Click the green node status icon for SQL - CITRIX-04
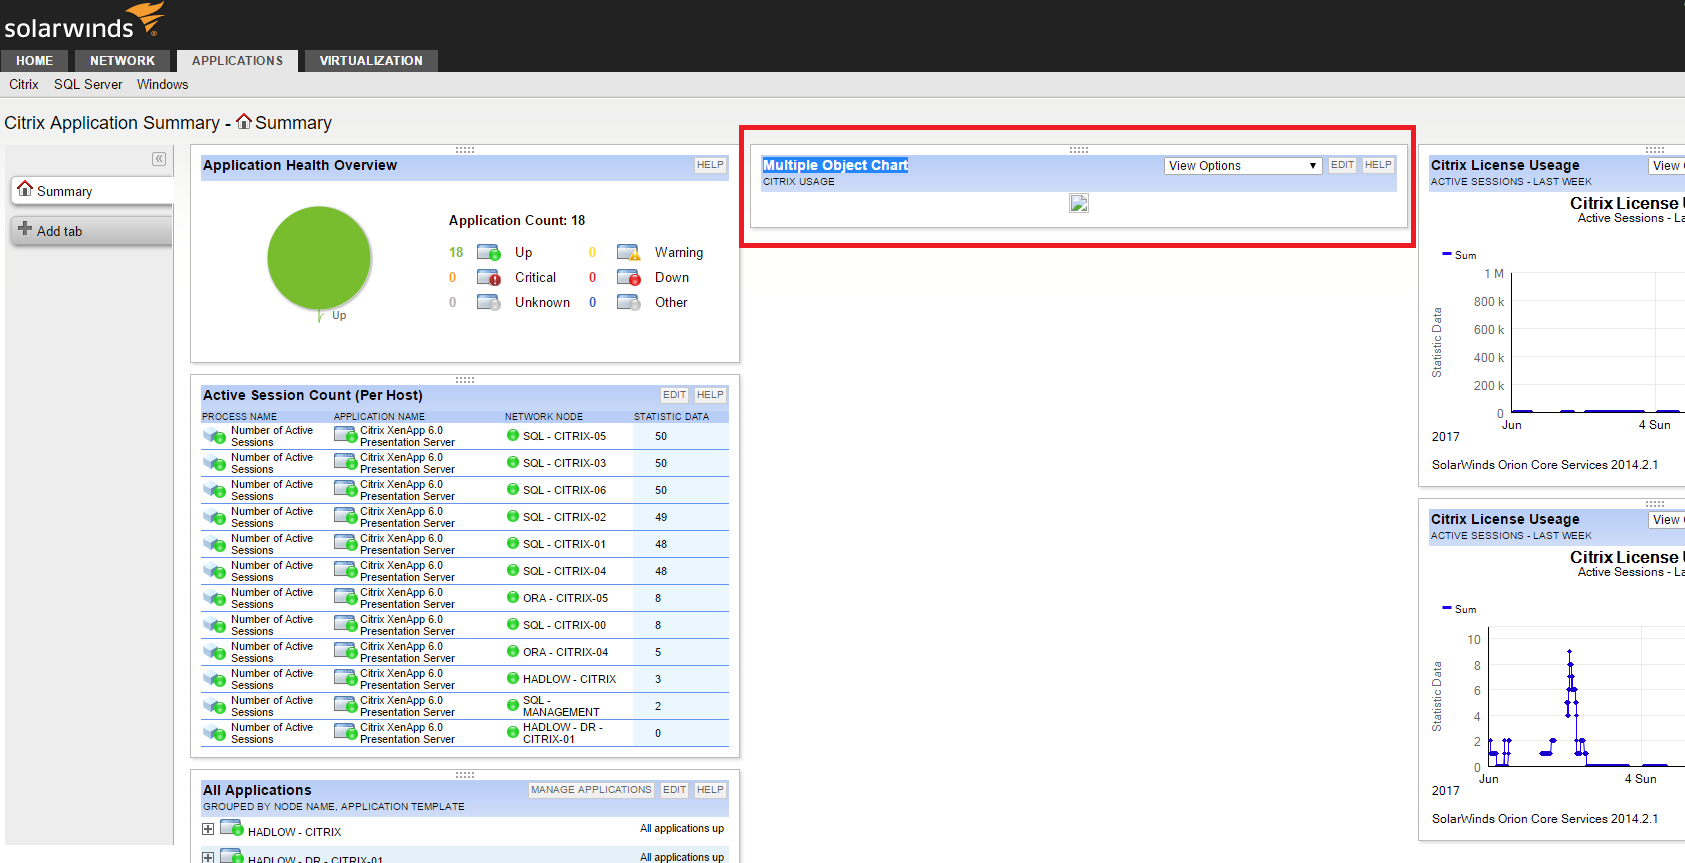Screen dimensions: 1685x863 (x=513, y=571)
